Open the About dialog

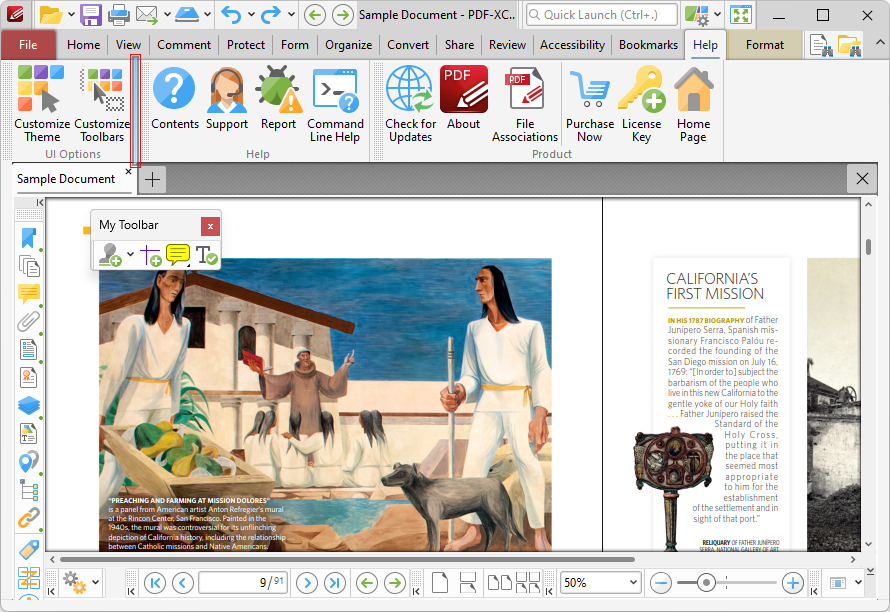[464, 98]
